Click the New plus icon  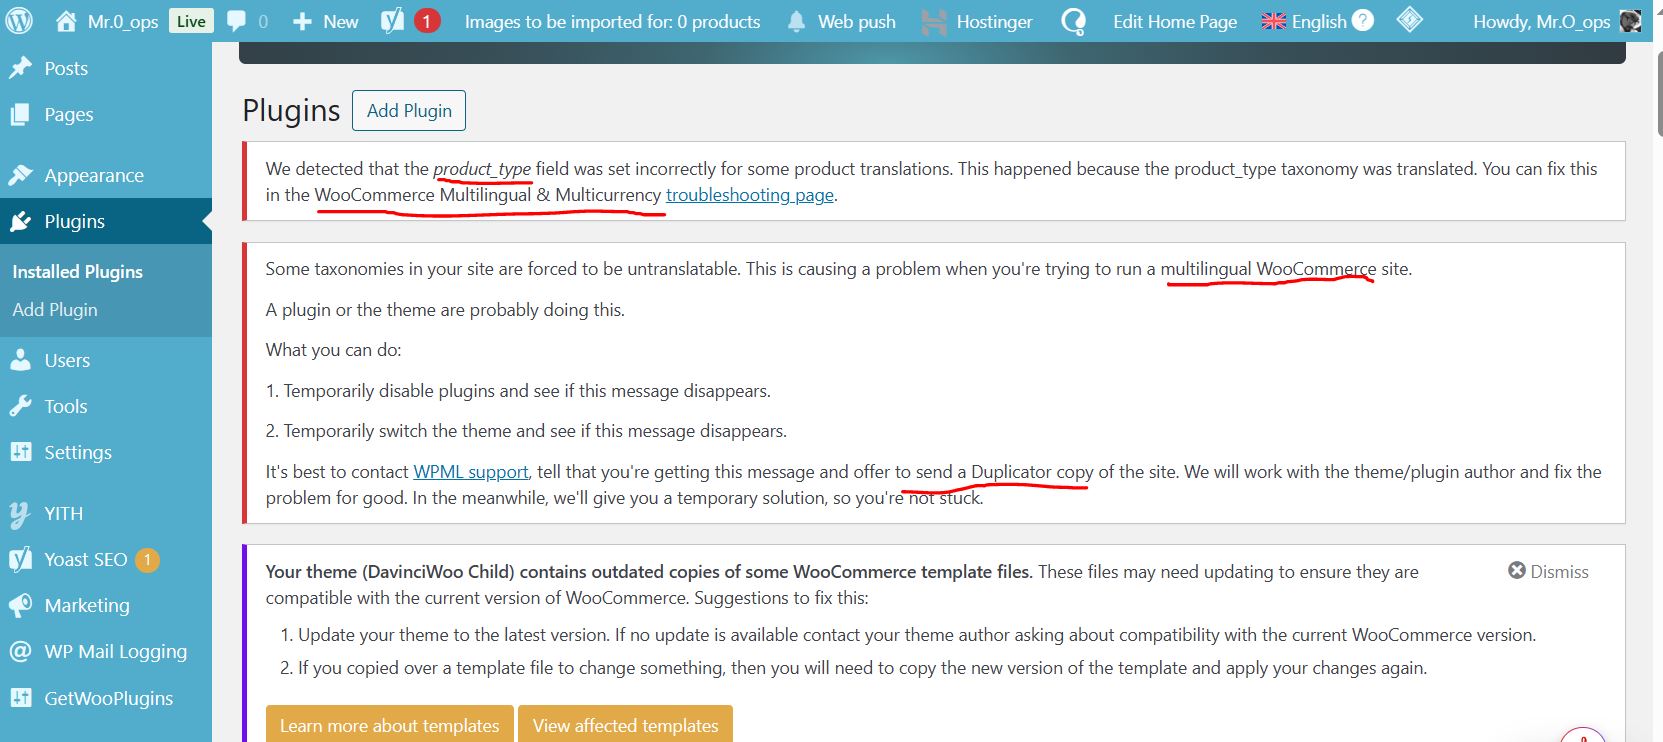click(302, 21)
